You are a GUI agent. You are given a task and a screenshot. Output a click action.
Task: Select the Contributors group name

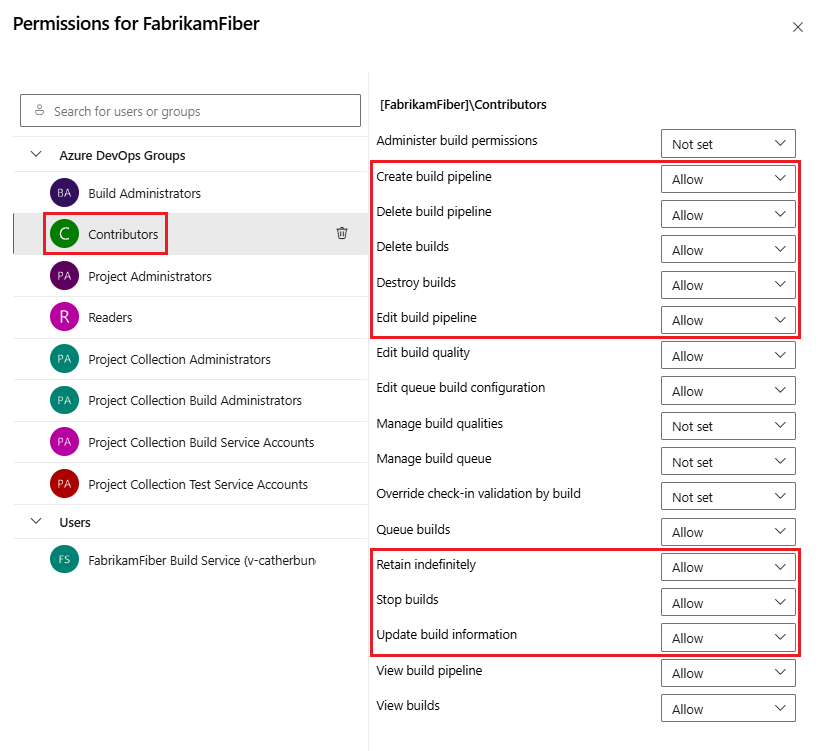(x=123, y=234)
